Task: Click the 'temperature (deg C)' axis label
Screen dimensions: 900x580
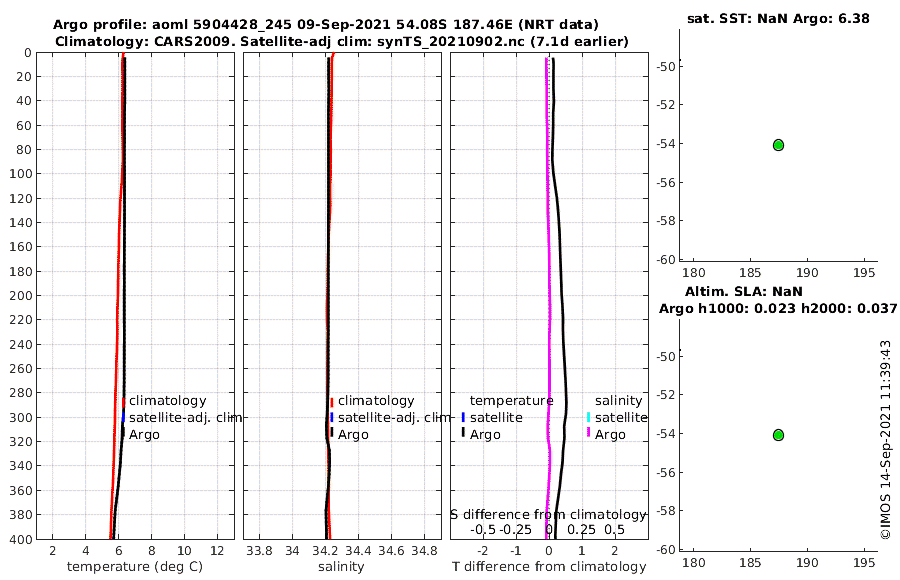Action: (135, 567)
